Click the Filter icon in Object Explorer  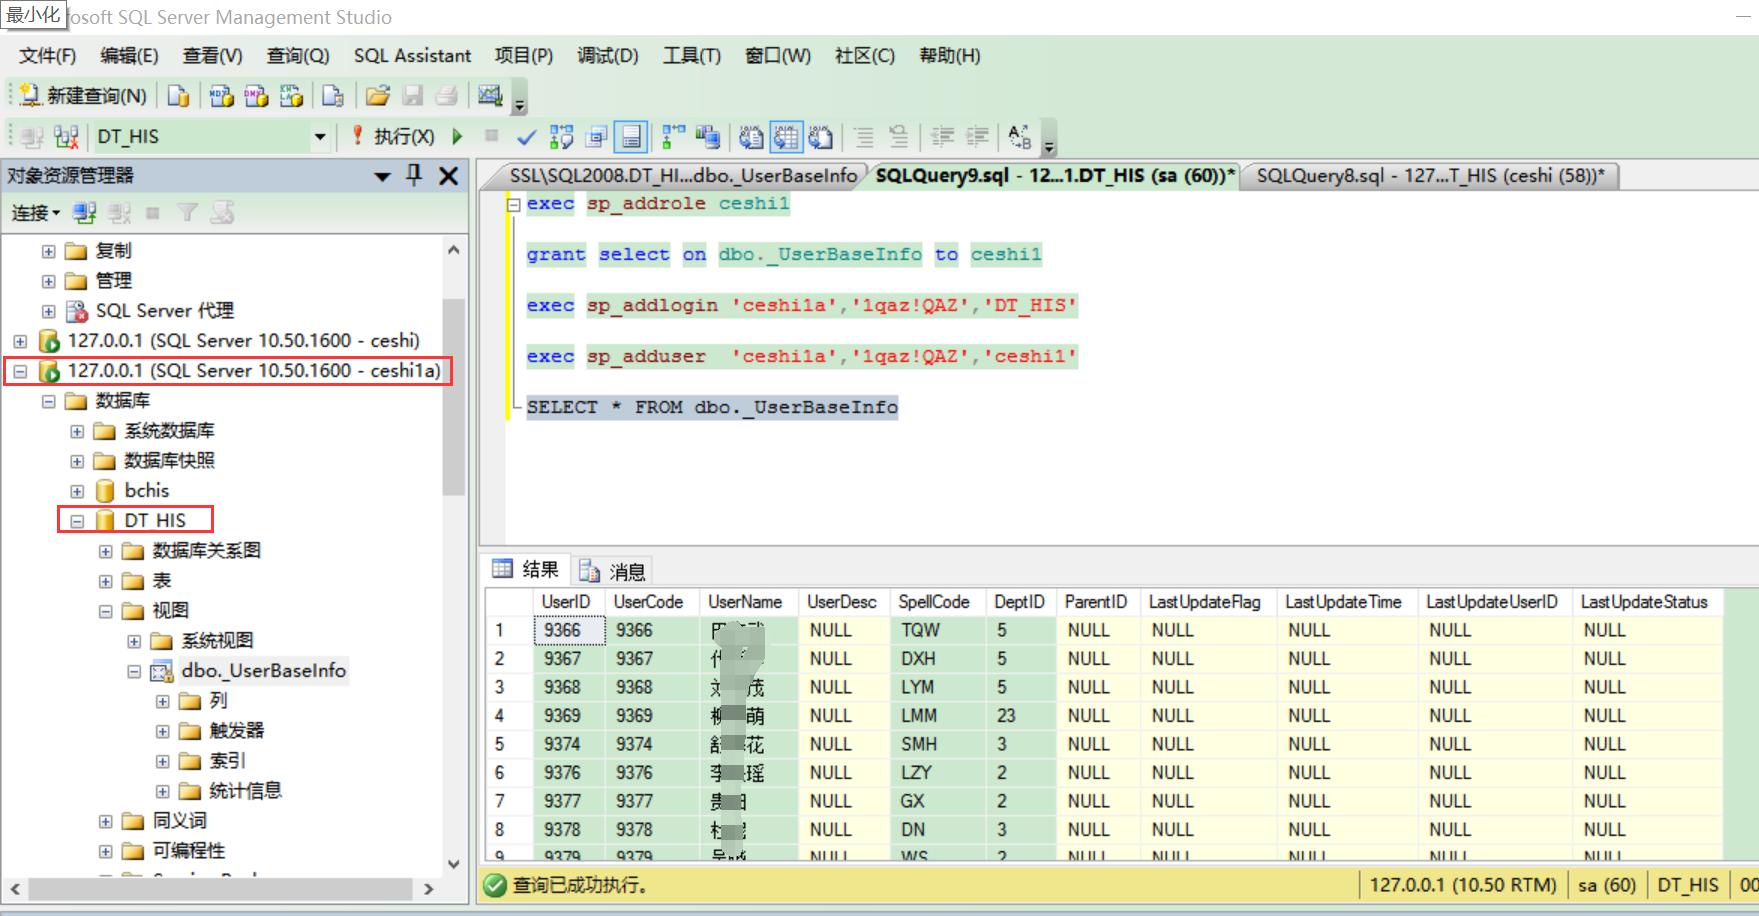click(x=187, y=211)
